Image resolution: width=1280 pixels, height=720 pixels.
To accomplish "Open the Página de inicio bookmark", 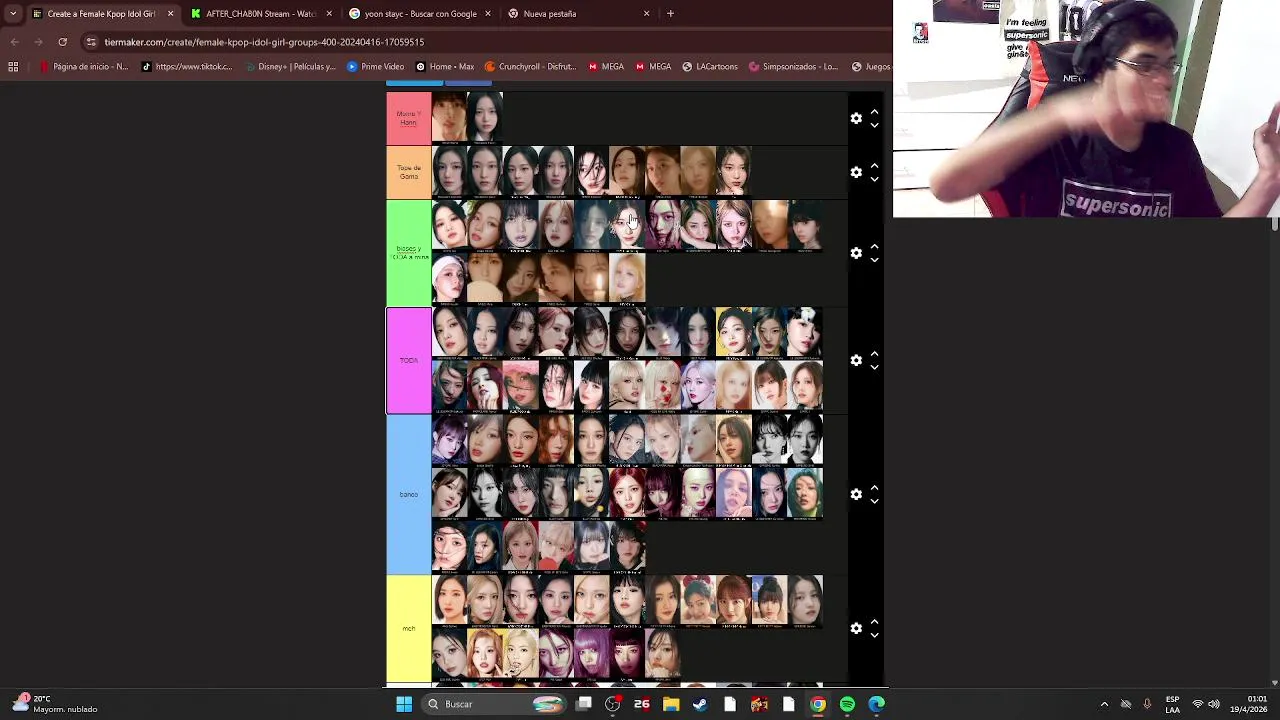I will 84,67.
